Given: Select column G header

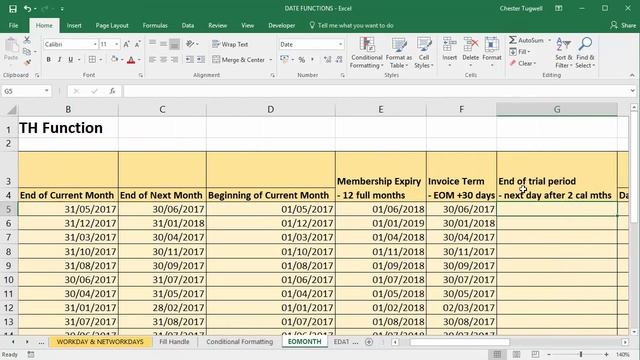Looking at the screenshot, I should point(557,109).
